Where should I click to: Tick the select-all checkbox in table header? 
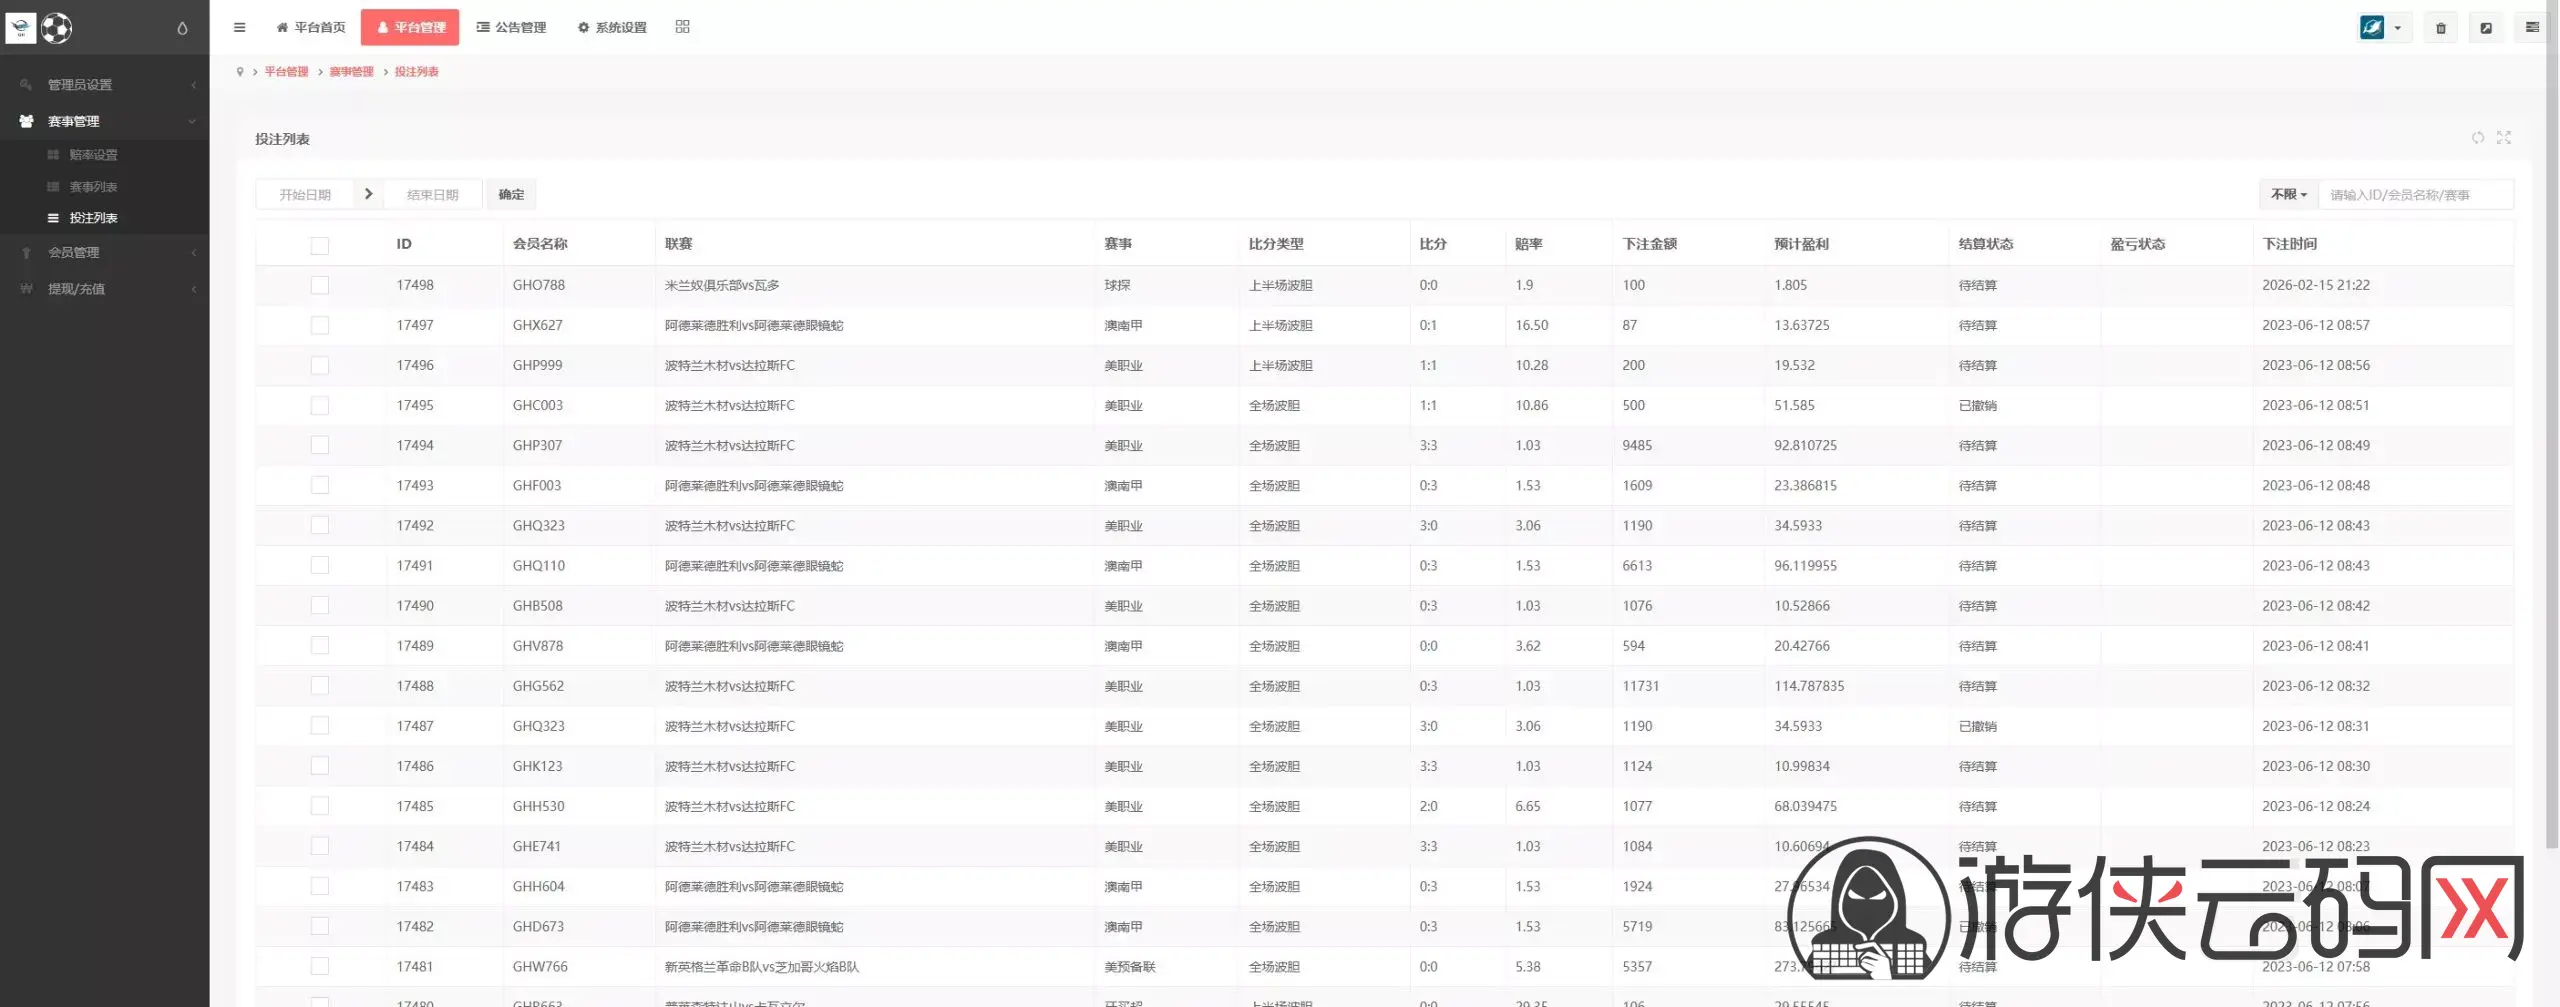pos(319,245)
